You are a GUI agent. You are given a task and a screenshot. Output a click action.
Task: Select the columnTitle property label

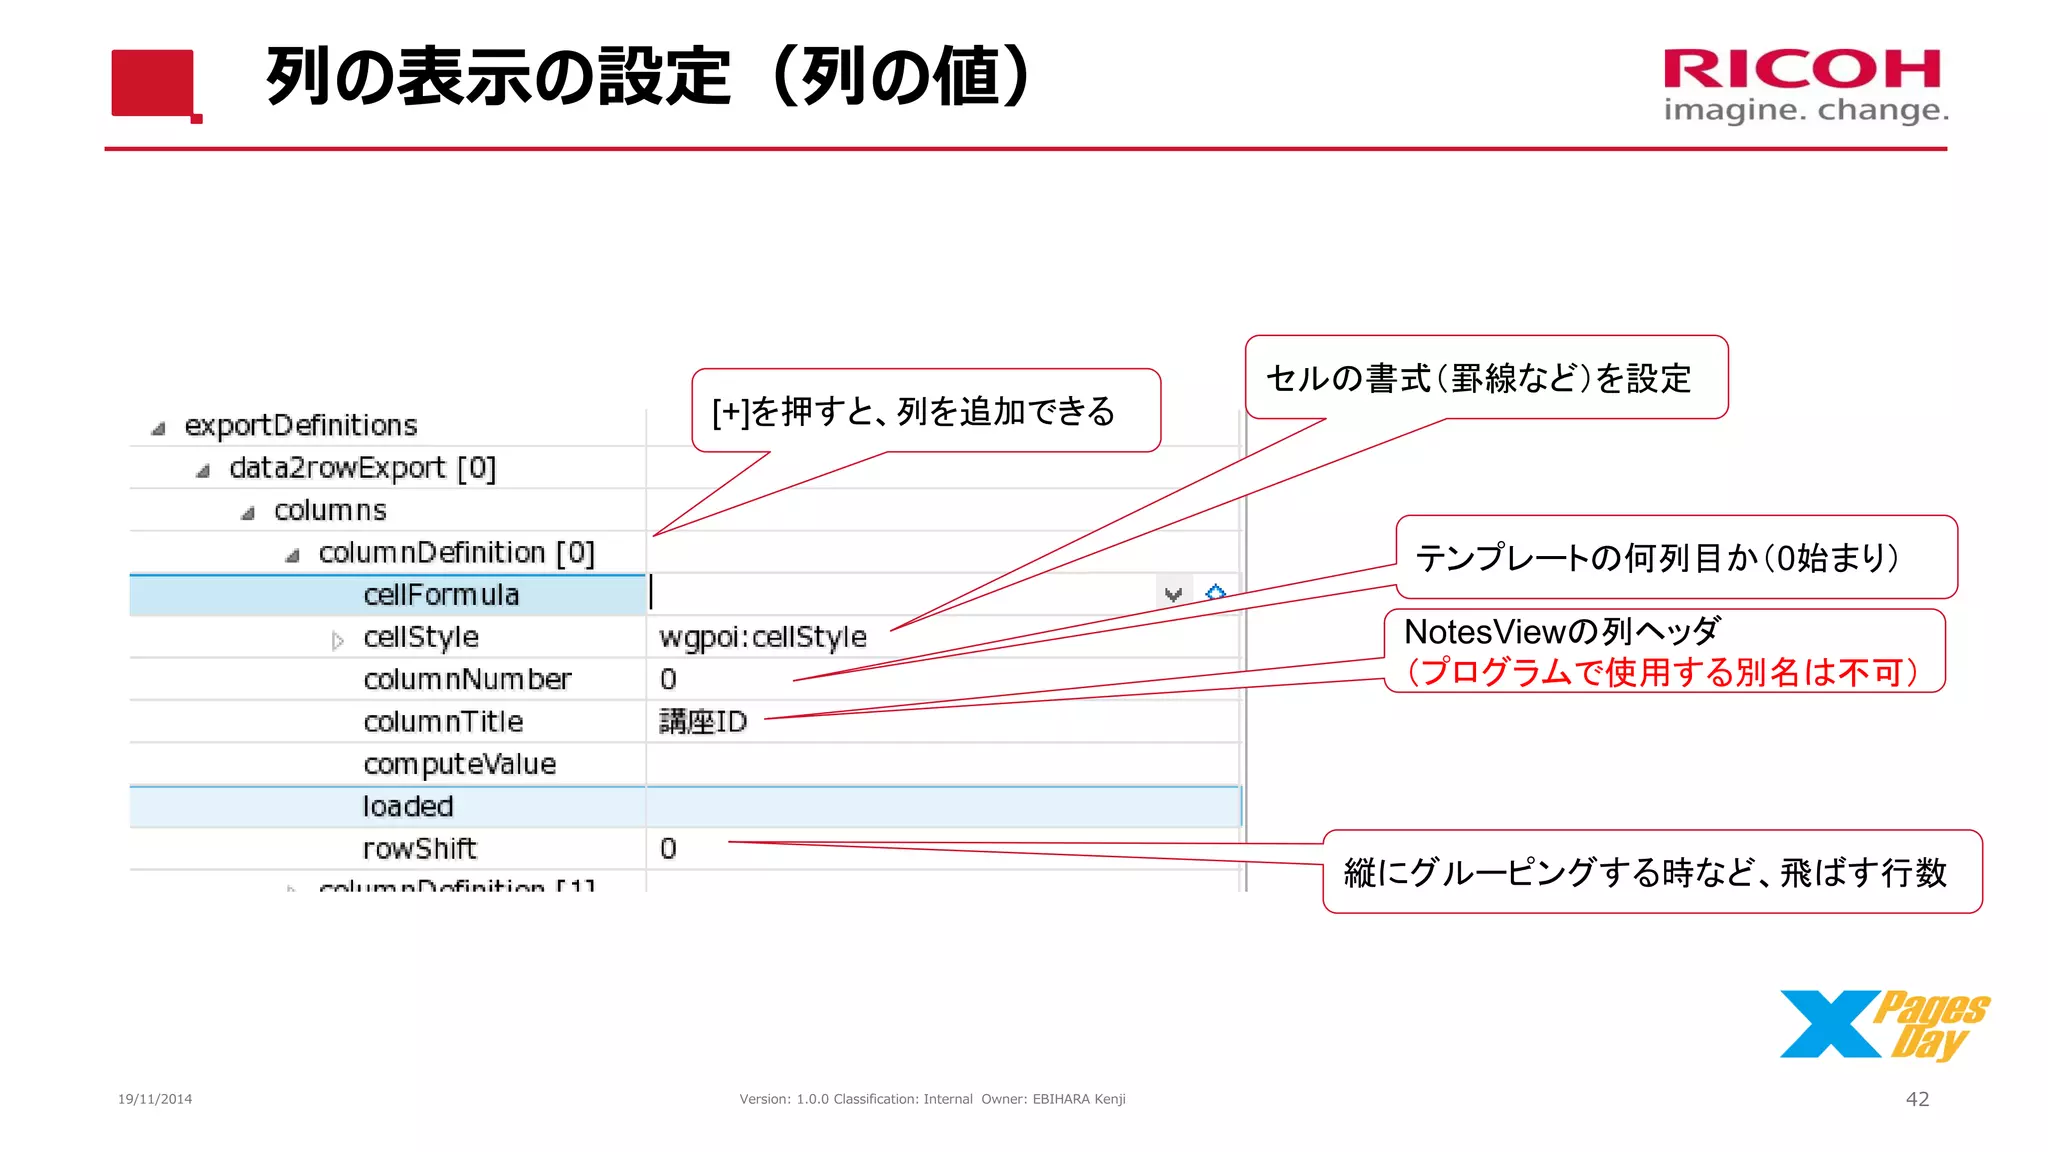[443, 722]
